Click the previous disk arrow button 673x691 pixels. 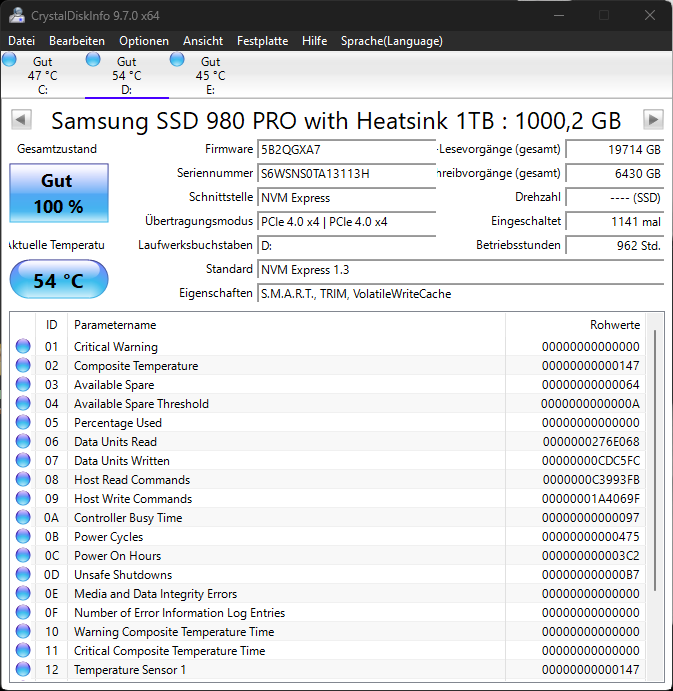coord(21,119)
